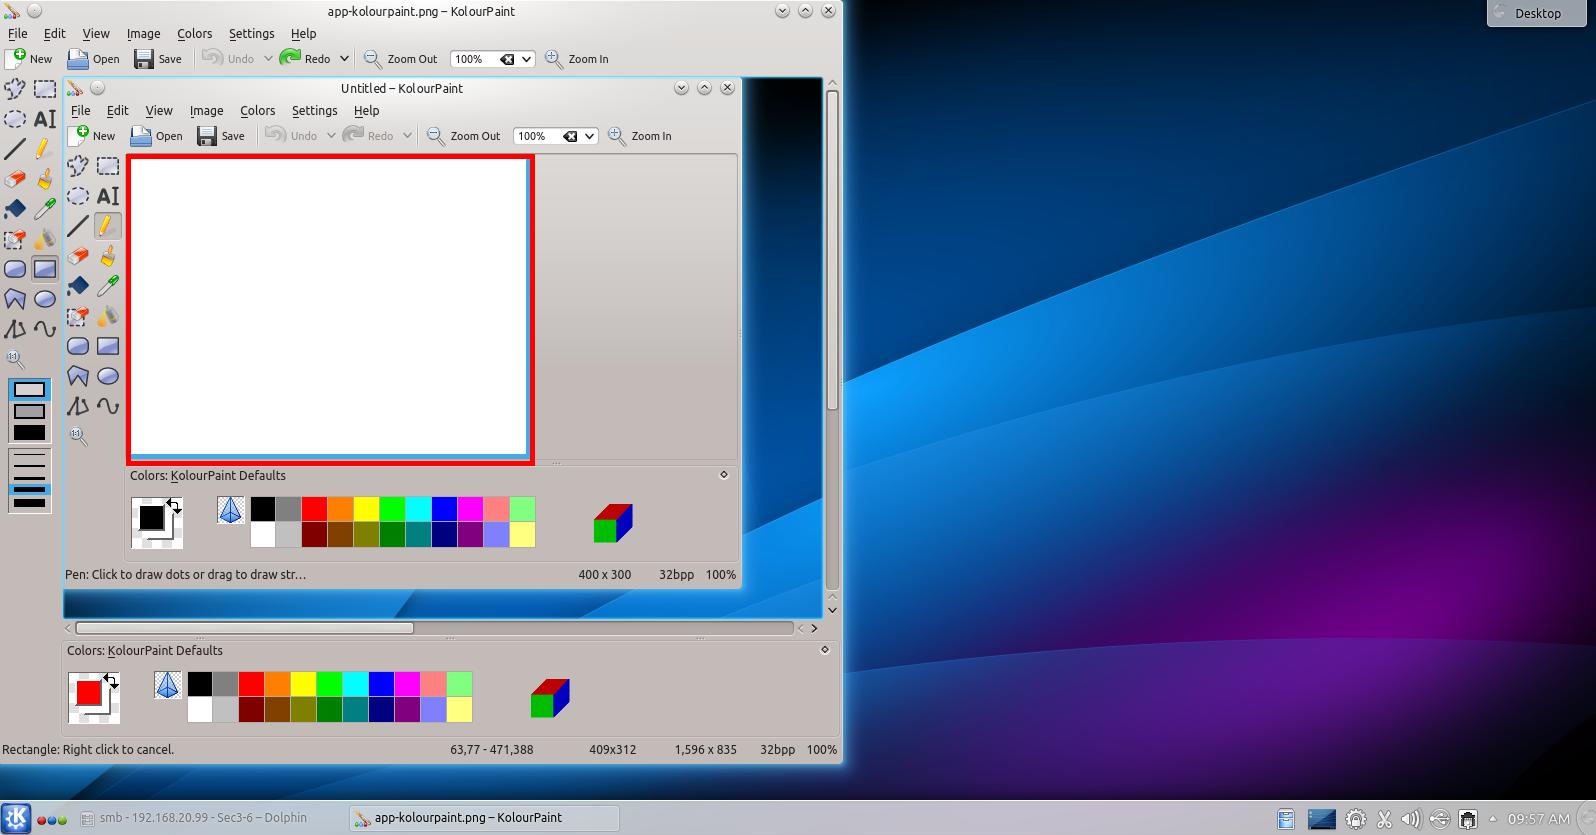1596x835 pixels.
Task: Choose the solid black fill style option
Action: pyautogui.click(x=29, y=432)
